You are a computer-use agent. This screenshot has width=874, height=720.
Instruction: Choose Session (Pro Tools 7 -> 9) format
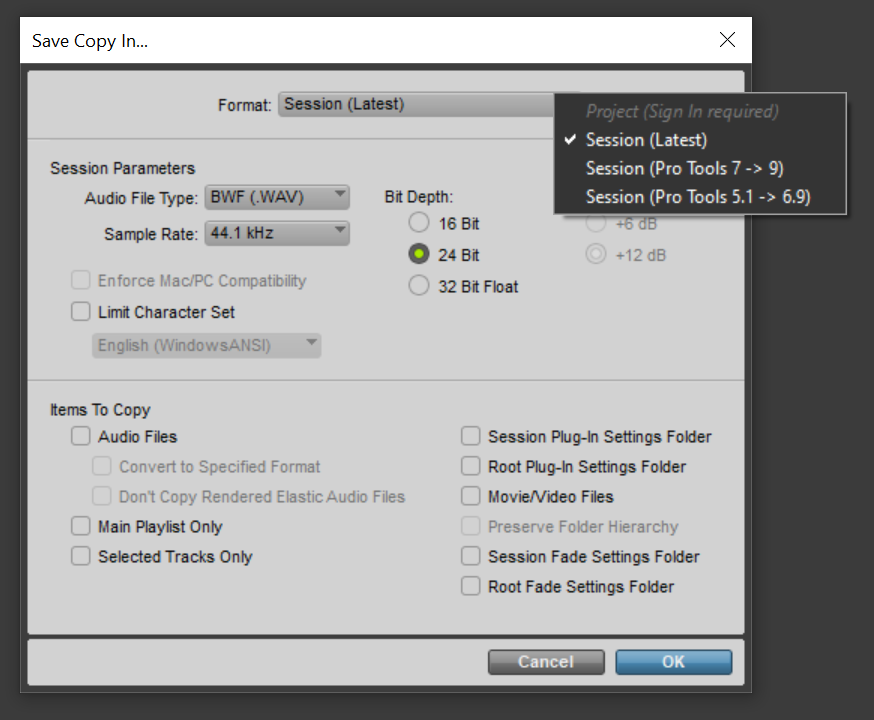tap(684, 168)
